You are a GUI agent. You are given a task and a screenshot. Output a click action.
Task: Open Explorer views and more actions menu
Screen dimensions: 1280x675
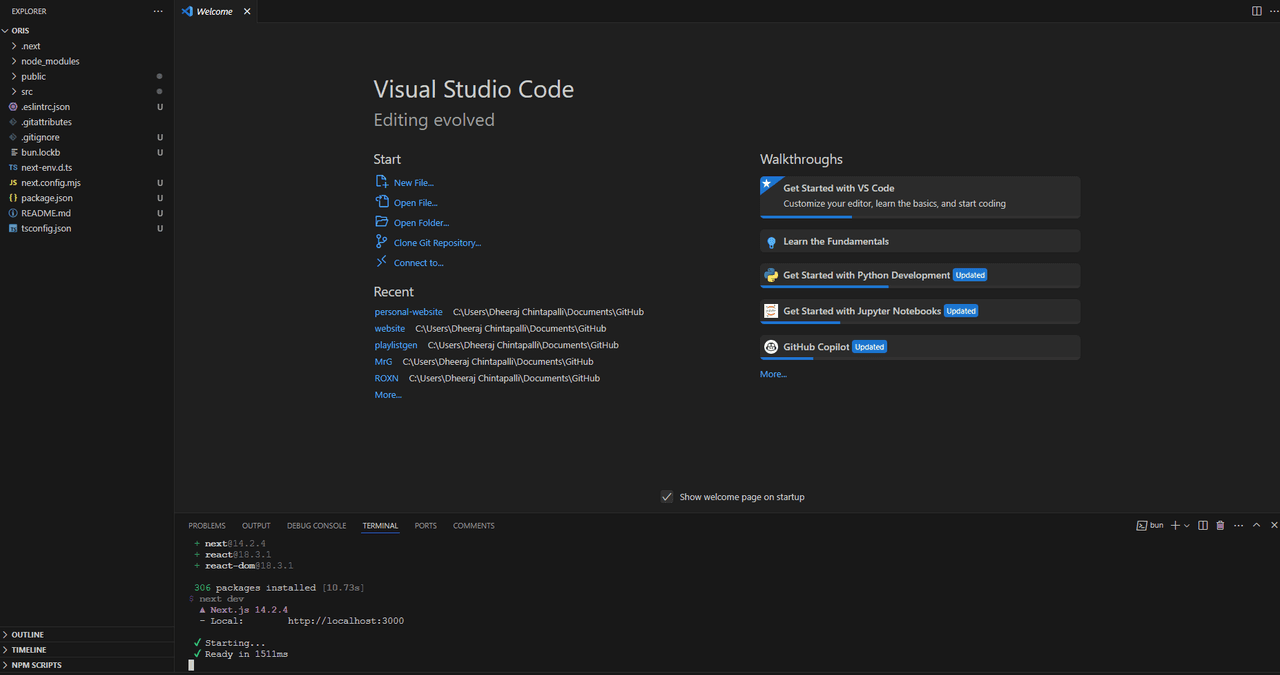(x=157, y=11)
